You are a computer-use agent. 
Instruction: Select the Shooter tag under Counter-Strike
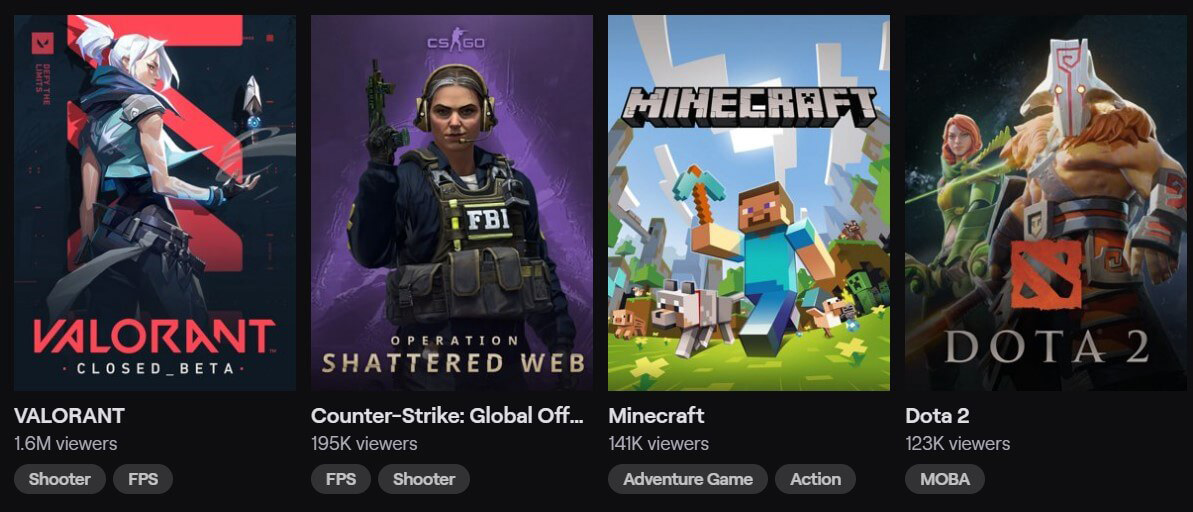click(x=424, y=479)
